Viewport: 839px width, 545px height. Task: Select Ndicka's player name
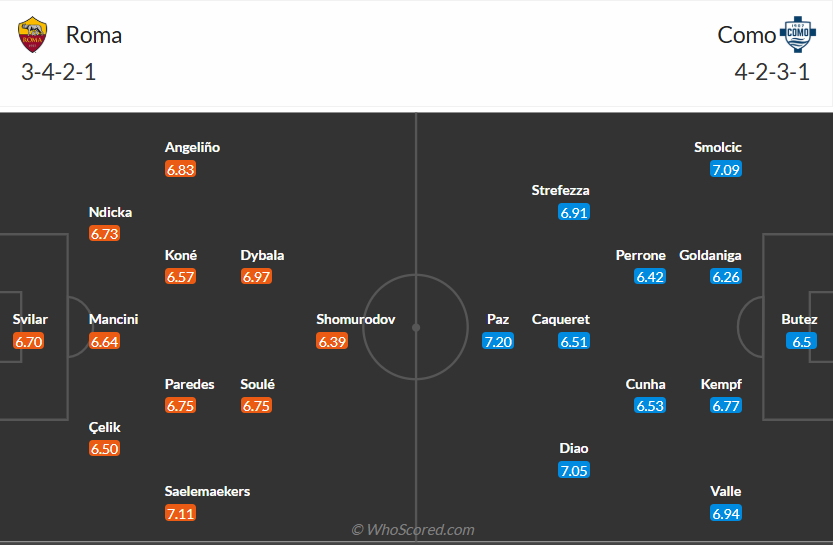110,212
